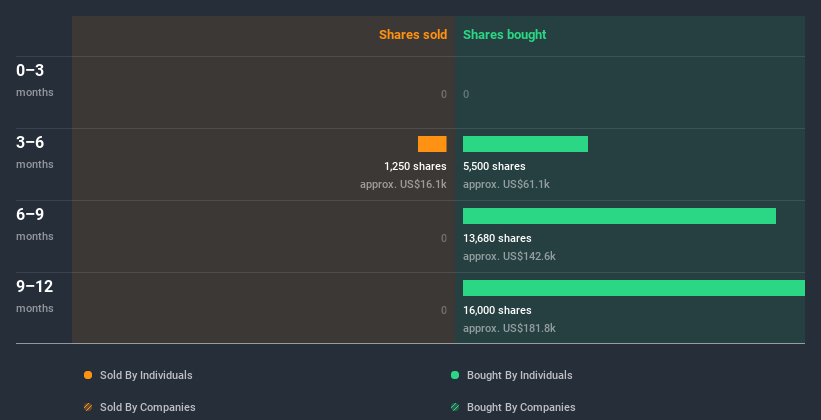Click the striped Sold By Companies legend icon
The width and height of the screenshot is (821, 420).
click(88, 407)
